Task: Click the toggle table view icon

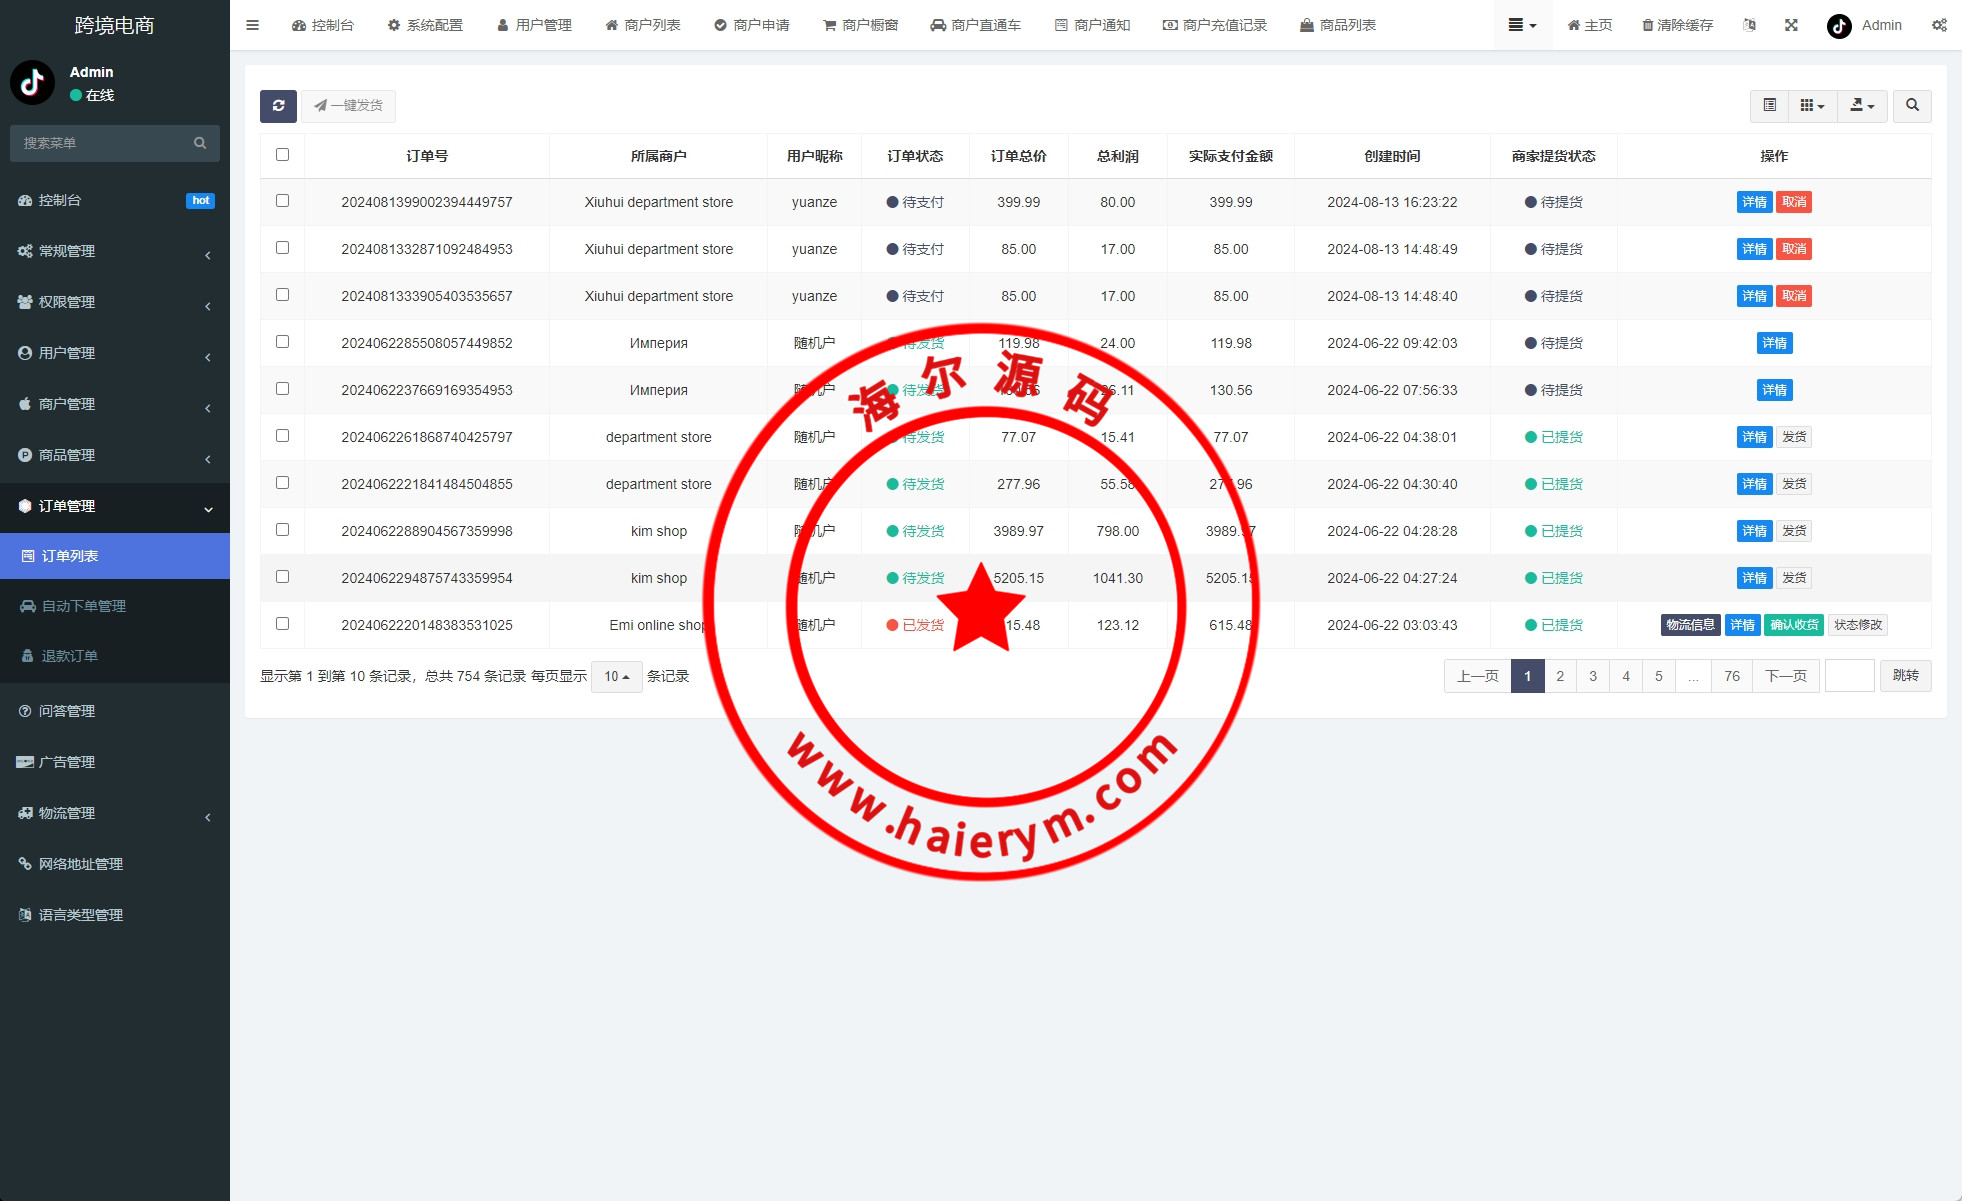Action: 1769,106
